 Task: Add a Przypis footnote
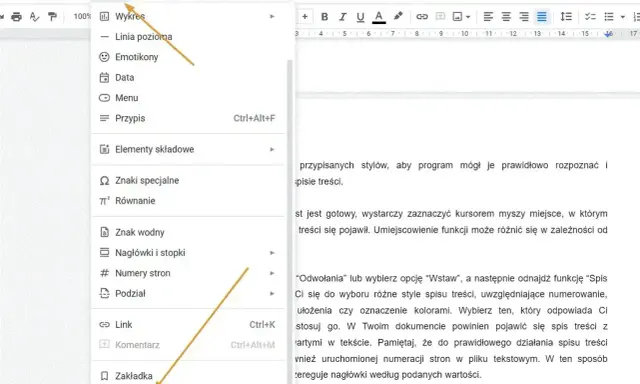click(188, 118)
